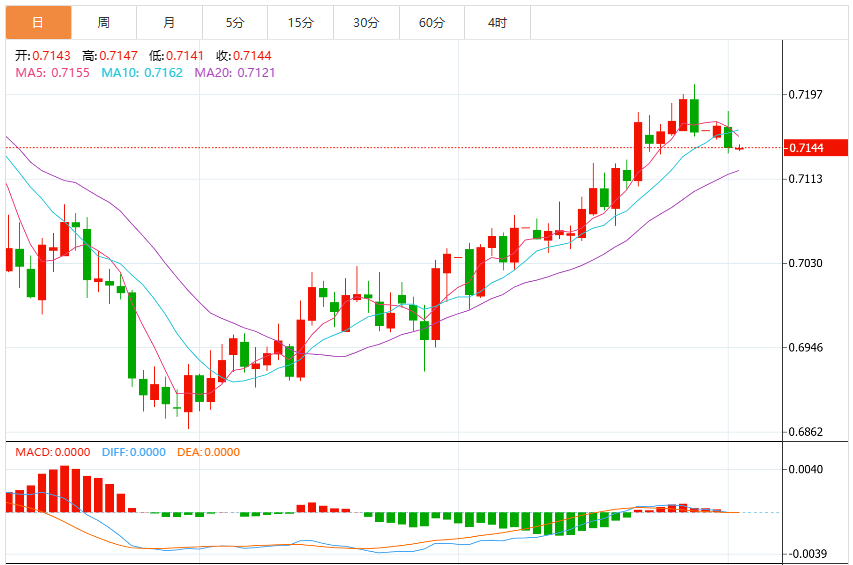Viewport: 853px width, 565px height.
Task: Click the DIFF indicator label
Action: 134,452
